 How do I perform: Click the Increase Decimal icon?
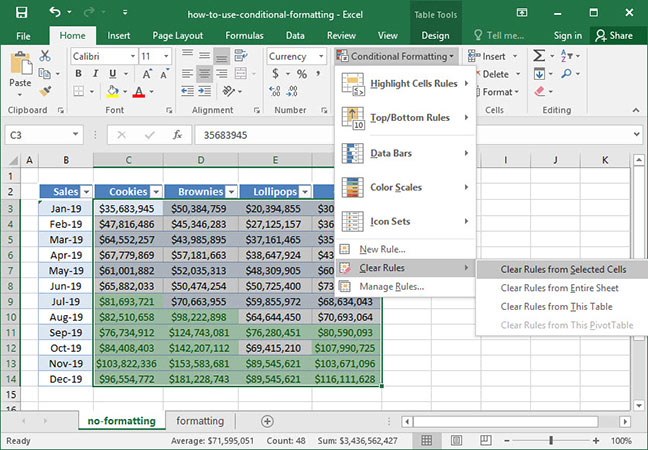[x=274, y=91]
